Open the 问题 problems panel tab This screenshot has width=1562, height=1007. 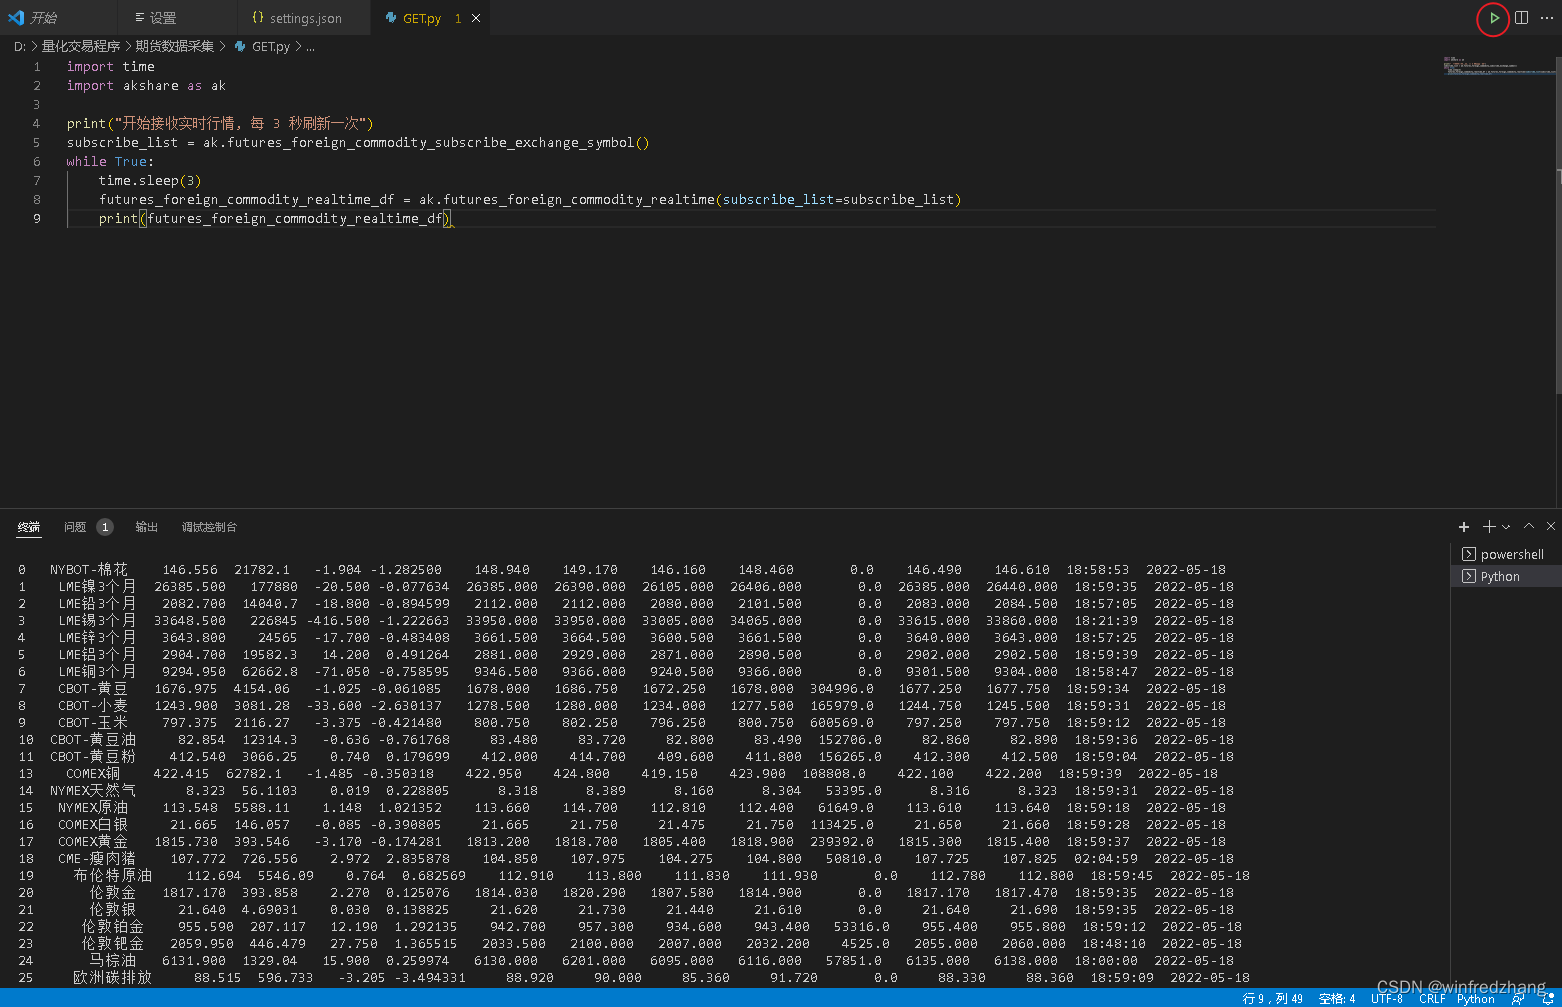(75, 527)
